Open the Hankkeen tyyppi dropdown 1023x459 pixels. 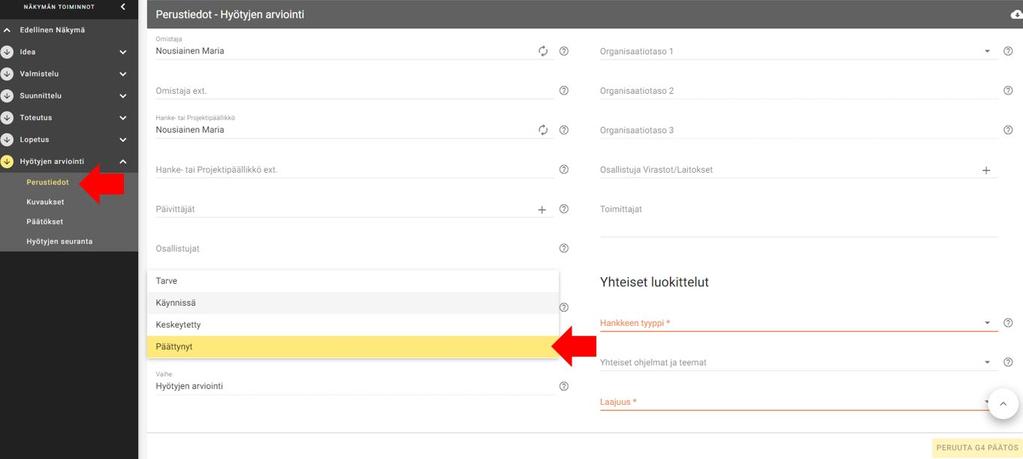tap(799, 322)
